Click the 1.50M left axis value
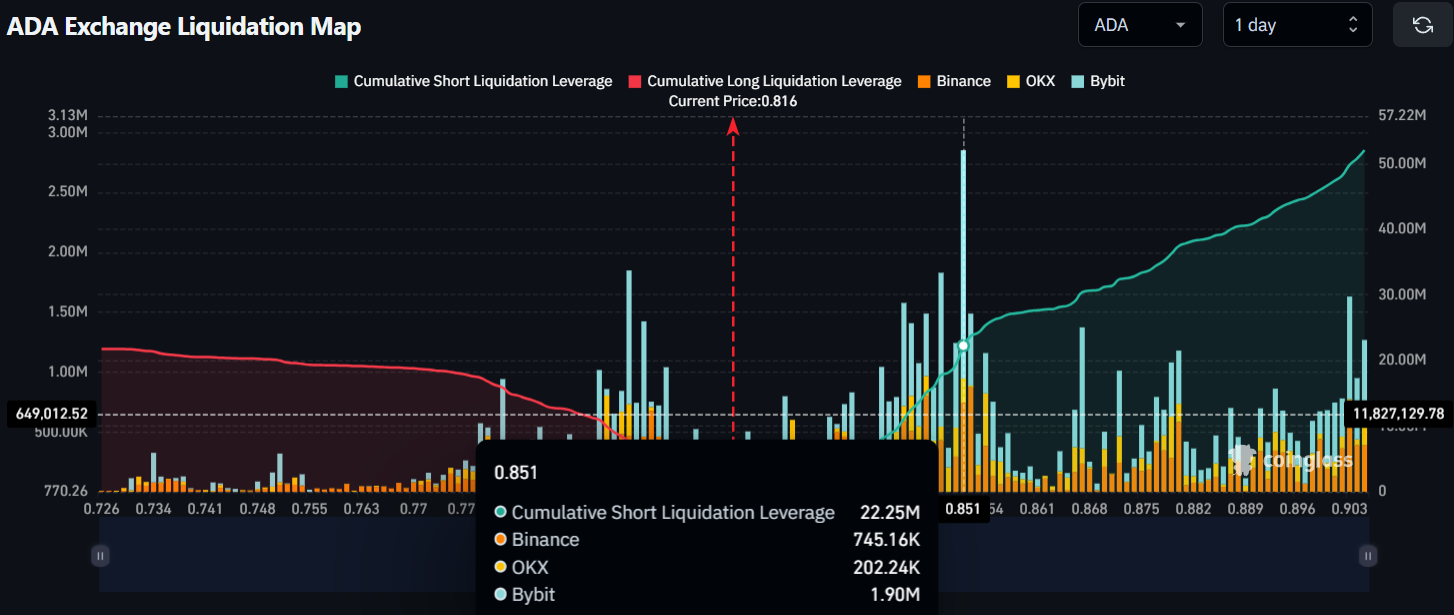Viewport: 1454px width, 615px height. (67, 311)
